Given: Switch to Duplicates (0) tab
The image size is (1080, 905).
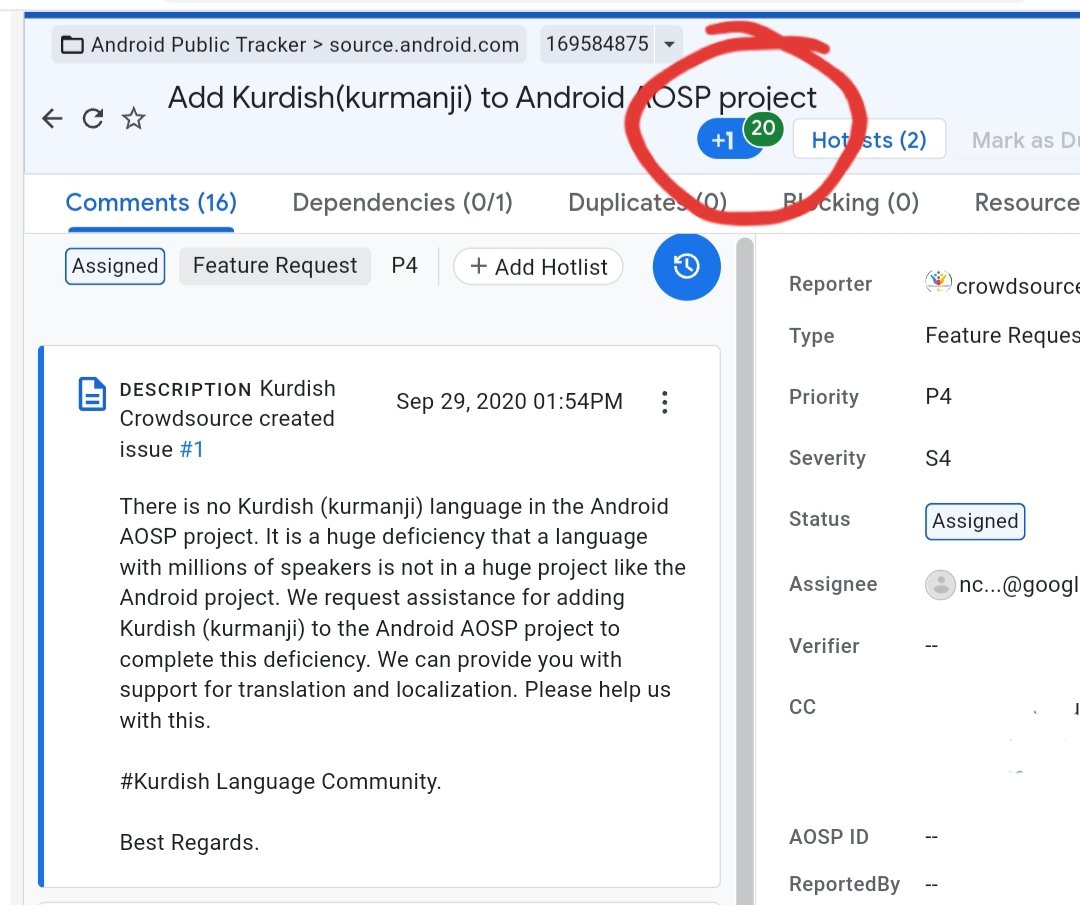Looking at the screenshot, I should [647, 202].
